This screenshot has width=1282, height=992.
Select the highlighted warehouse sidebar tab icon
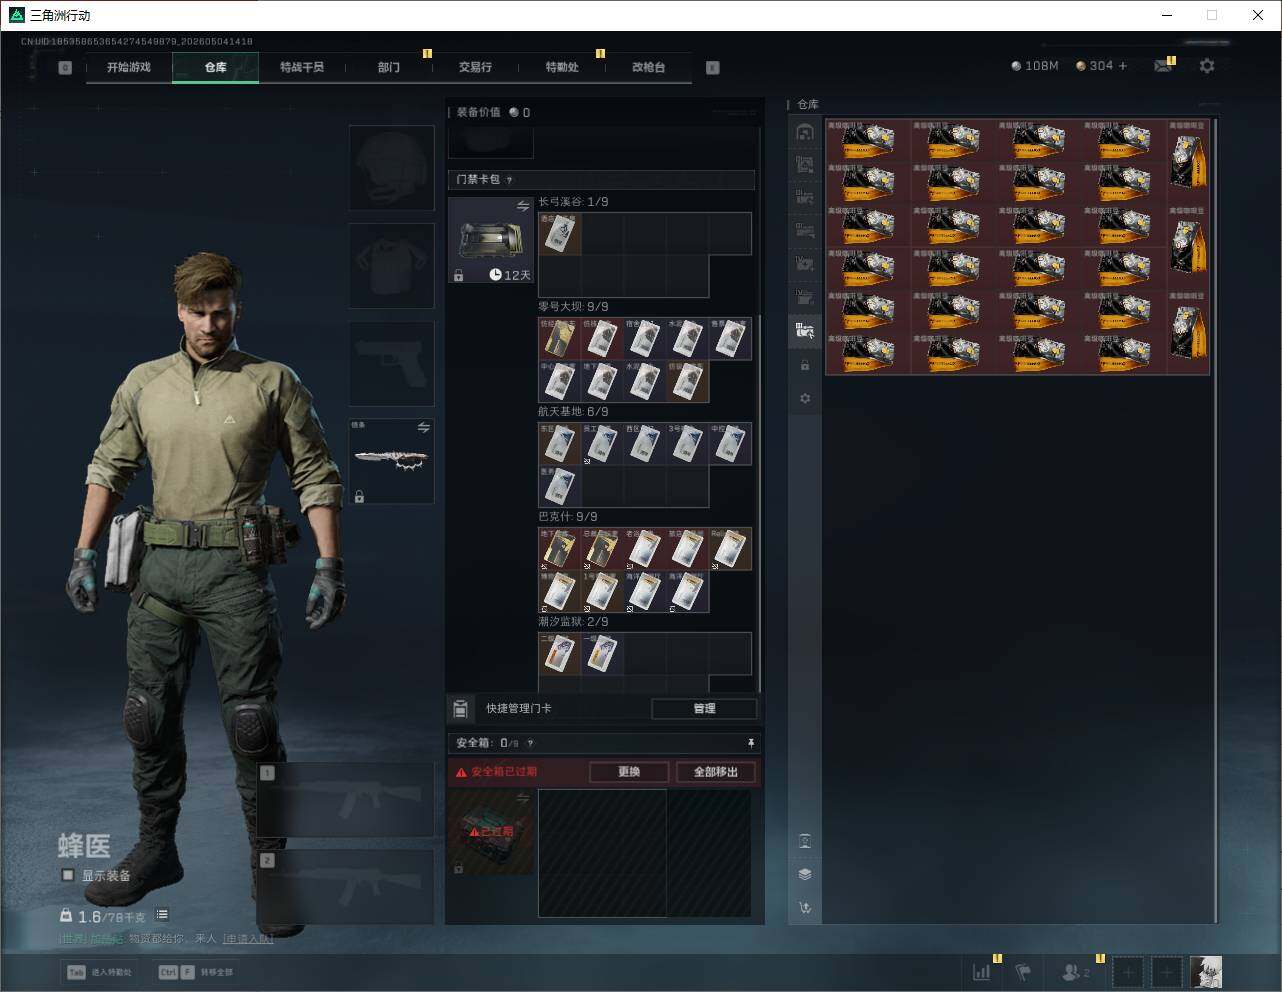point(805,330)
